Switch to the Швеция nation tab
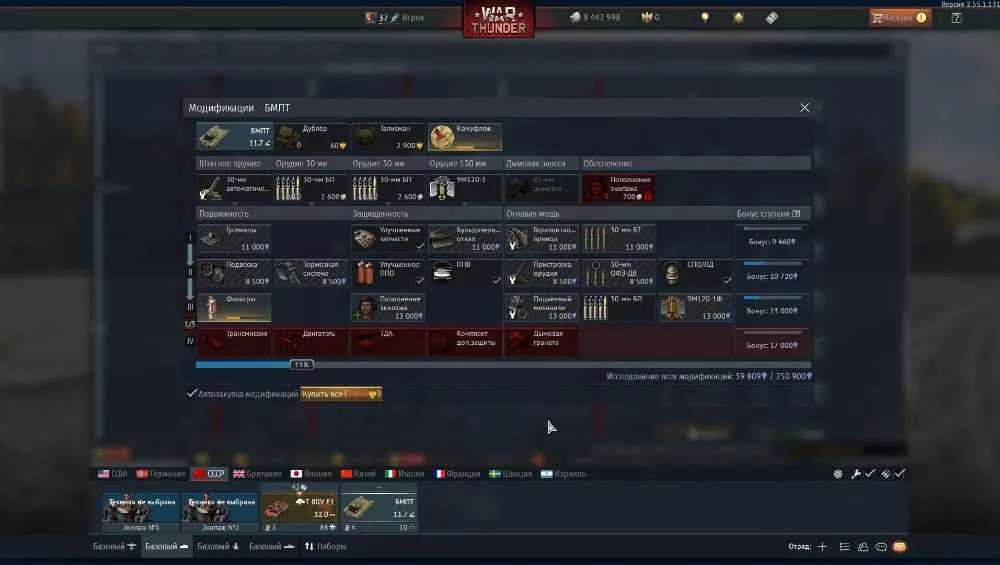The height and width of the screenshot is (565, 1000). pyautogui.click(x=510, y=474)
